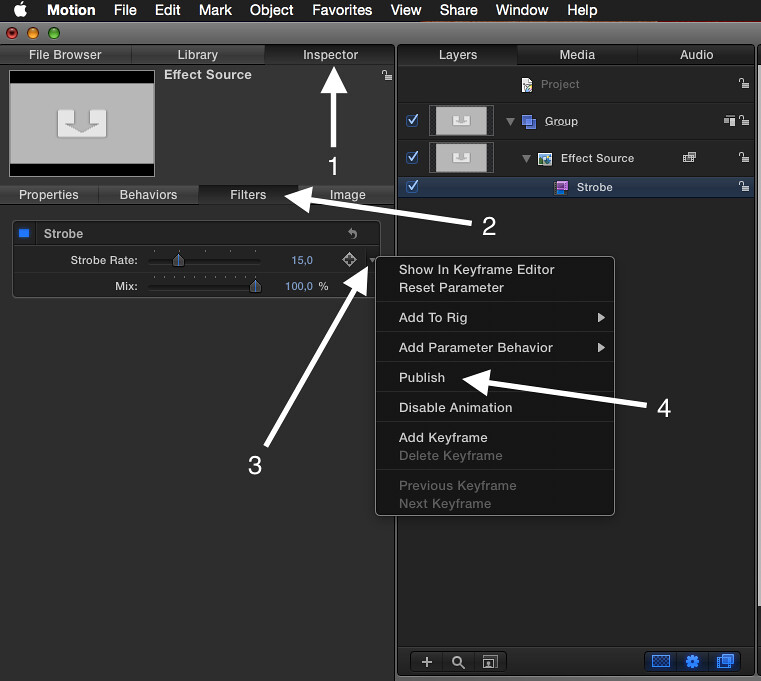Open the File menu
The height and width of the screenshot is (681, 761).
tap(125, 10)
